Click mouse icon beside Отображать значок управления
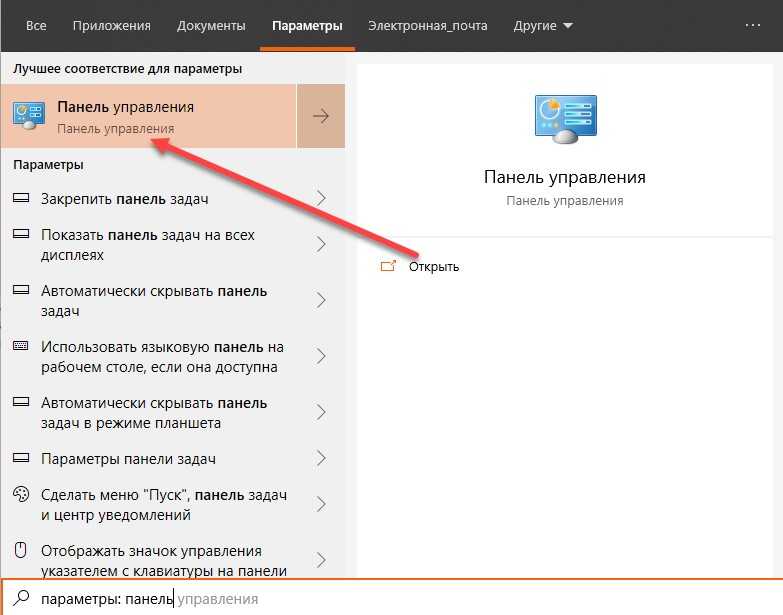Viewport: 783px width, 615px height. [20, 550]
